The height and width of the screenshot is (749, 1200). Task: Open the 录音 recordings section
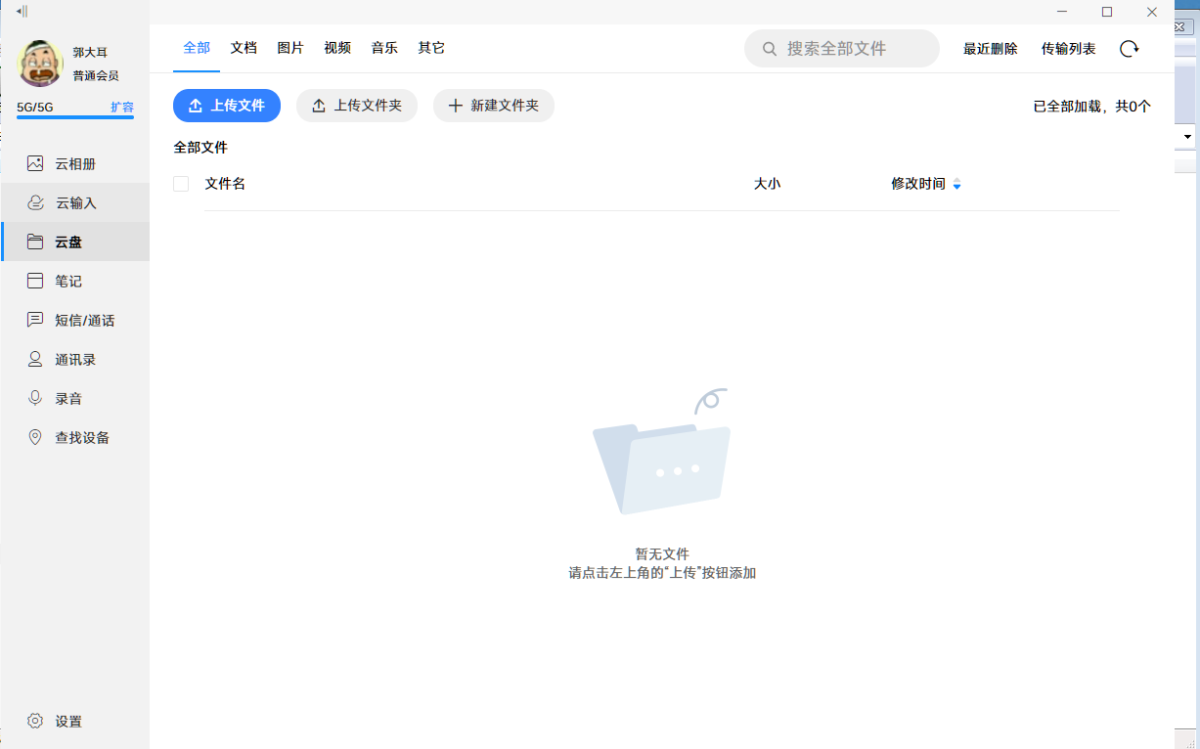point(66,397)
